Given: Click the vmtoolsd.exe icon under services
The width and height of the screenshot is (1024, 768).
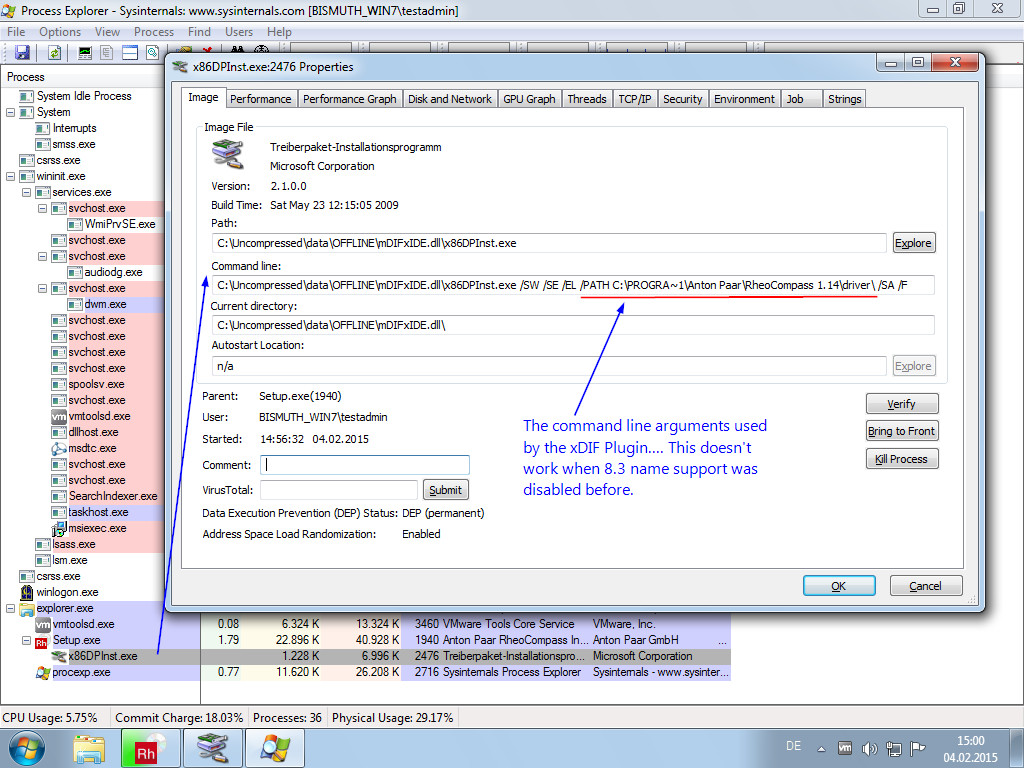Looking at the screenshot, I should 59,417.
